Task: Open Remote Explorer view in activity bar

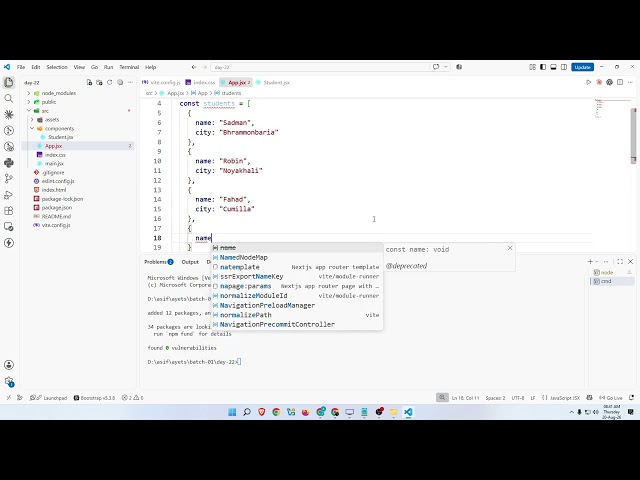Action: coord(9,227)
